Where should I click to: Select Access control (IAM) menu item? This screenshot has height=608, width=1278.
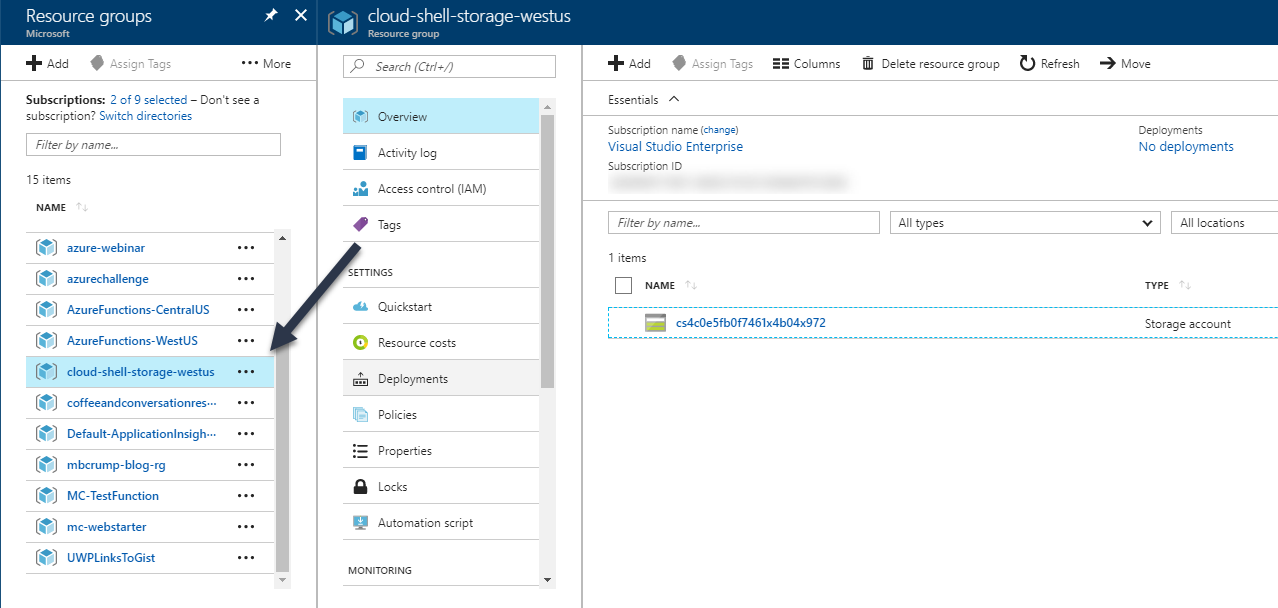[x=431, y=189]
